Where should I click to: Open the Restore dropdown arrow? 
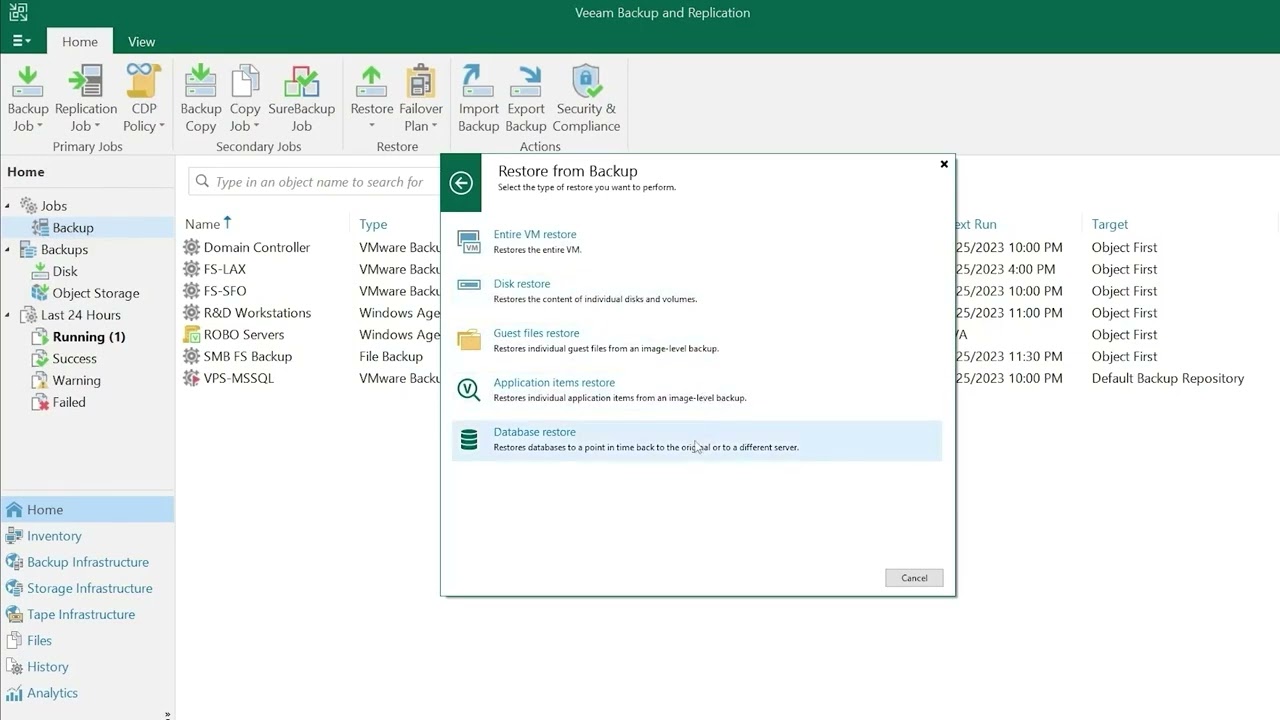(x=372, y=126)
